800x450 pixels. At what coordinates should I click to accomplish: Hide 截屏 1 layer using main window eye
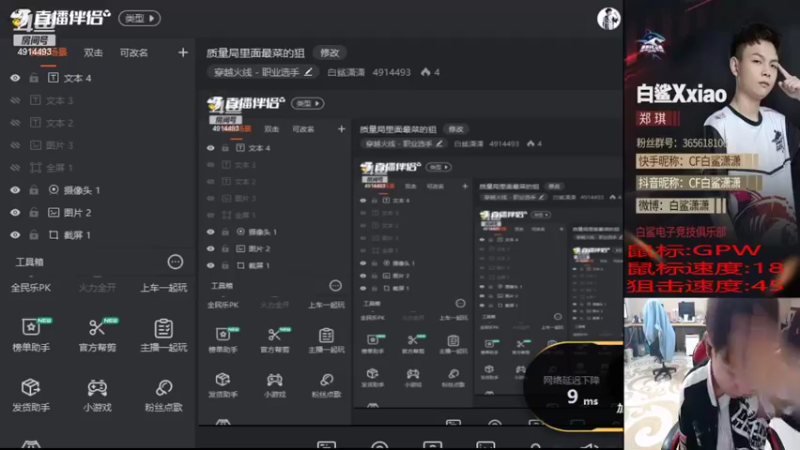pos(15,235)
